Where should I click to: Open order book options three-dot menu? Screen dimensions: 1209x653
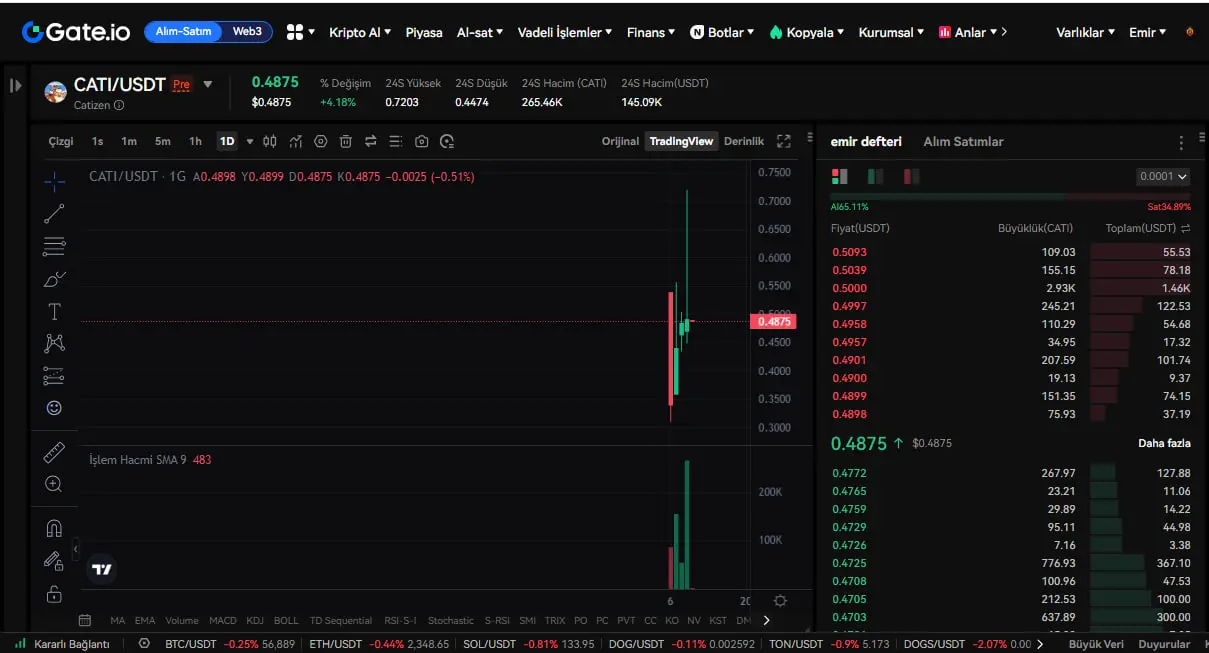(1181, 142)
